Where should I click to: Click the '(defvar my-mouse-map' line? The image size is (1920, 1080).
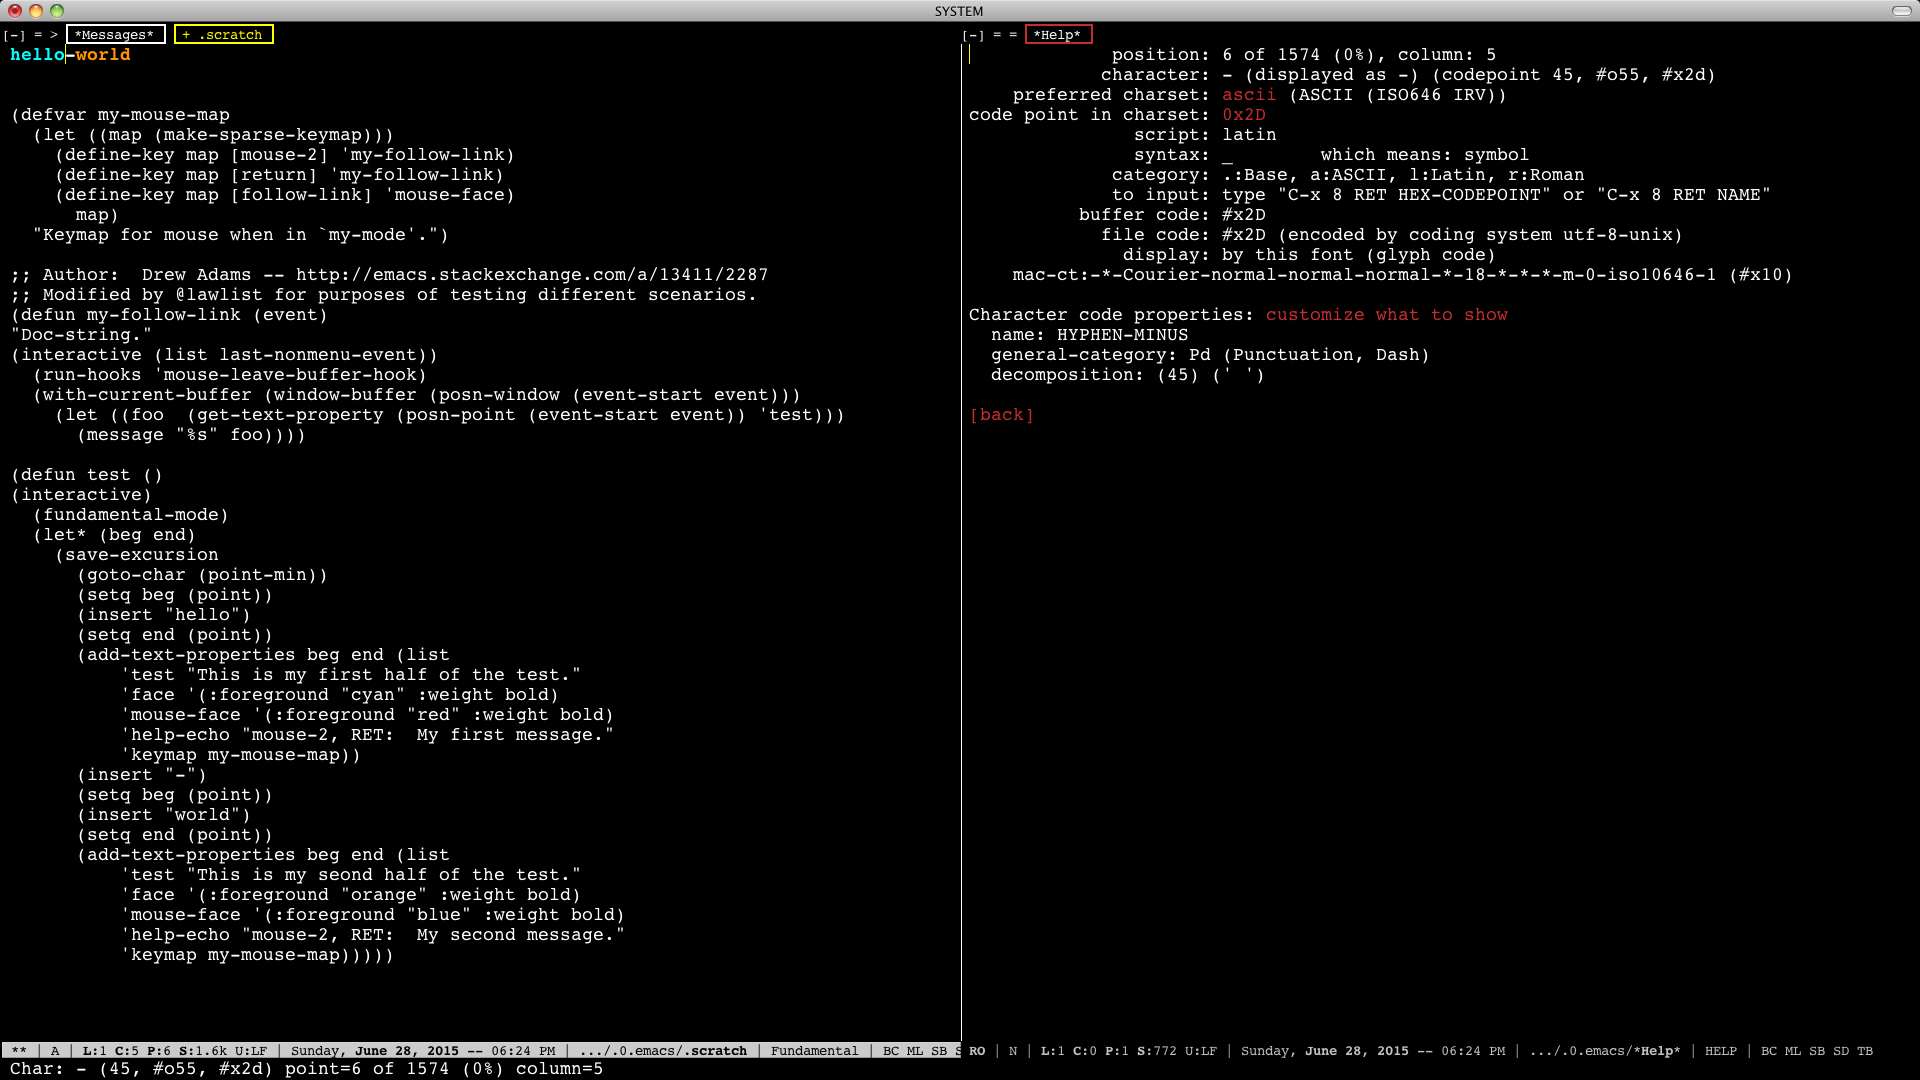[120, 115]
